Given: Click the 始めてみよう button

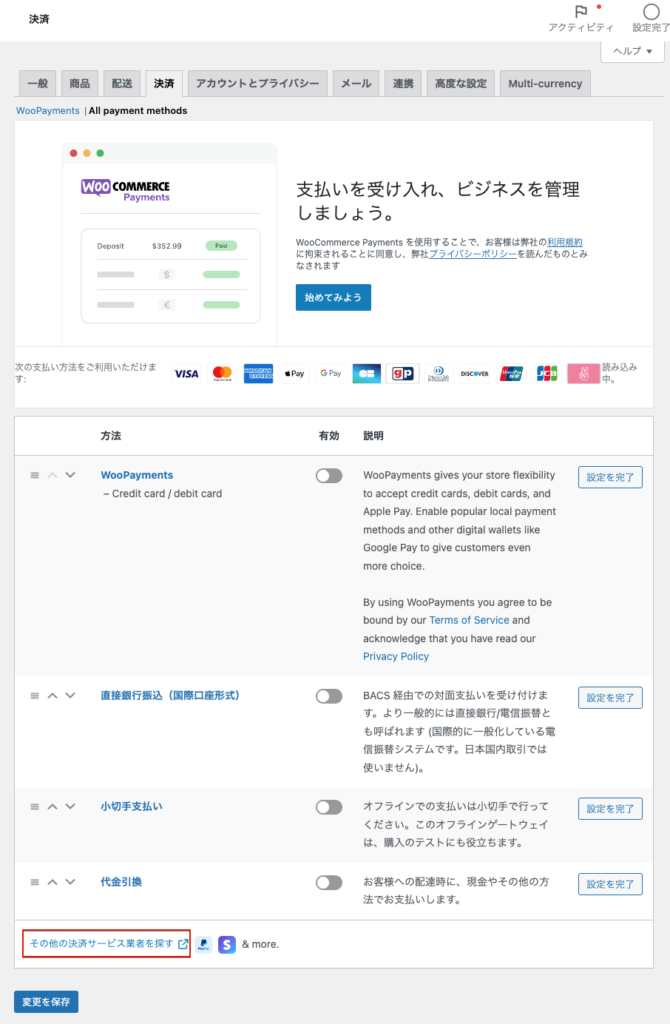Looking at the screenshot, I should (333, 297).
